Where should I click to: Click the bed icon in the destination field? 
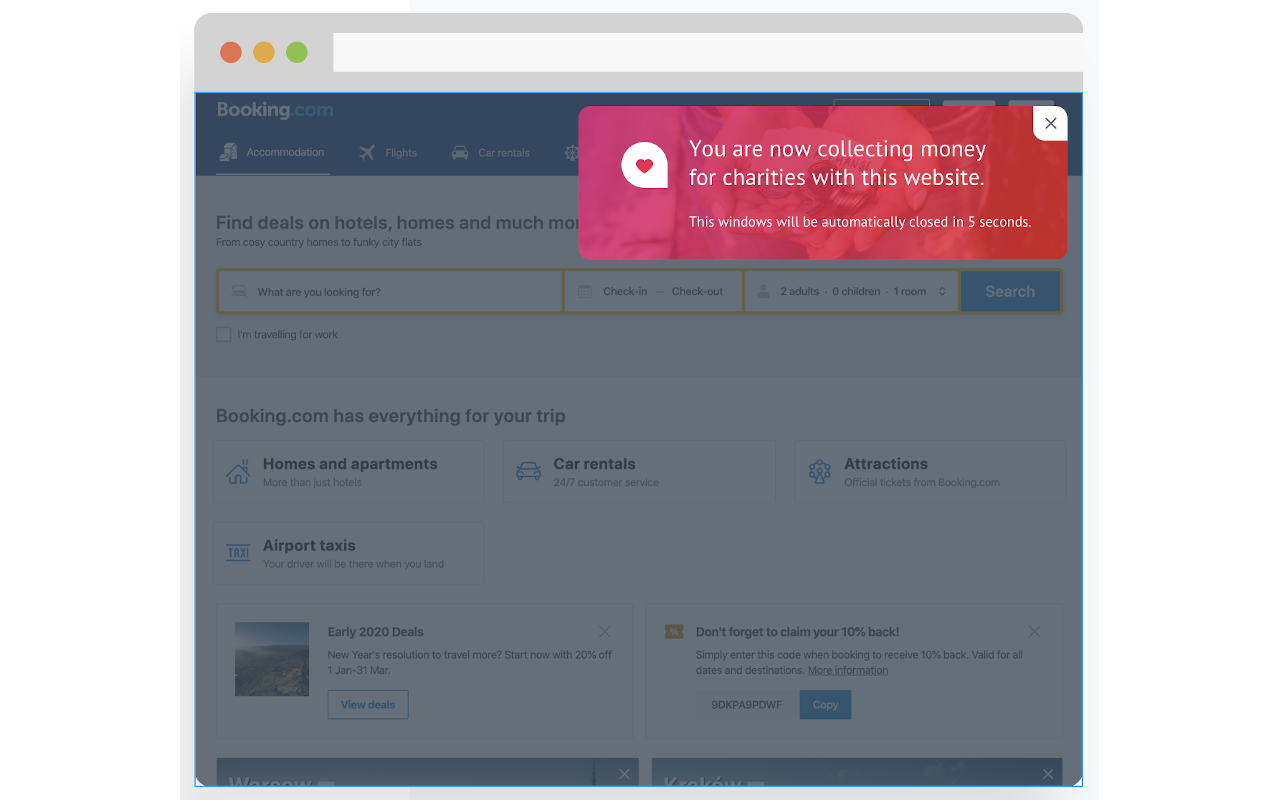coord(239,292)
